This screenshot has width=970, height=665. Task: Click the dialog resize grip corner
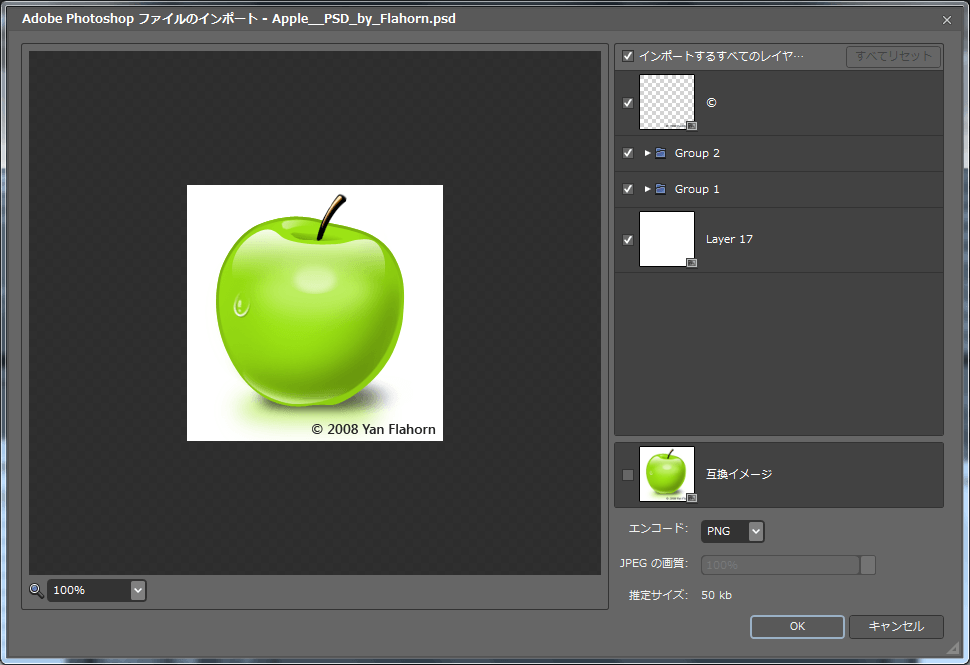tap(952, 647)
